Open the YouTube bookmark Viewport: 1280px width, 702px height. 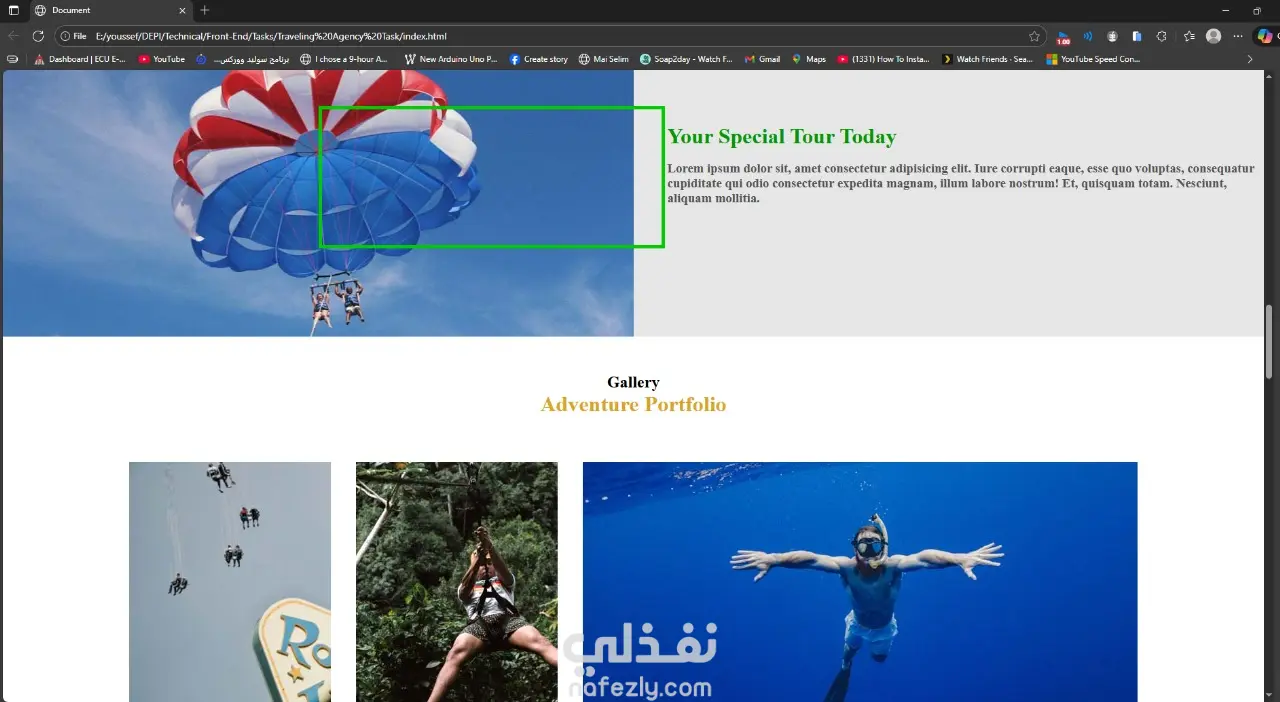tap(162, 59)
